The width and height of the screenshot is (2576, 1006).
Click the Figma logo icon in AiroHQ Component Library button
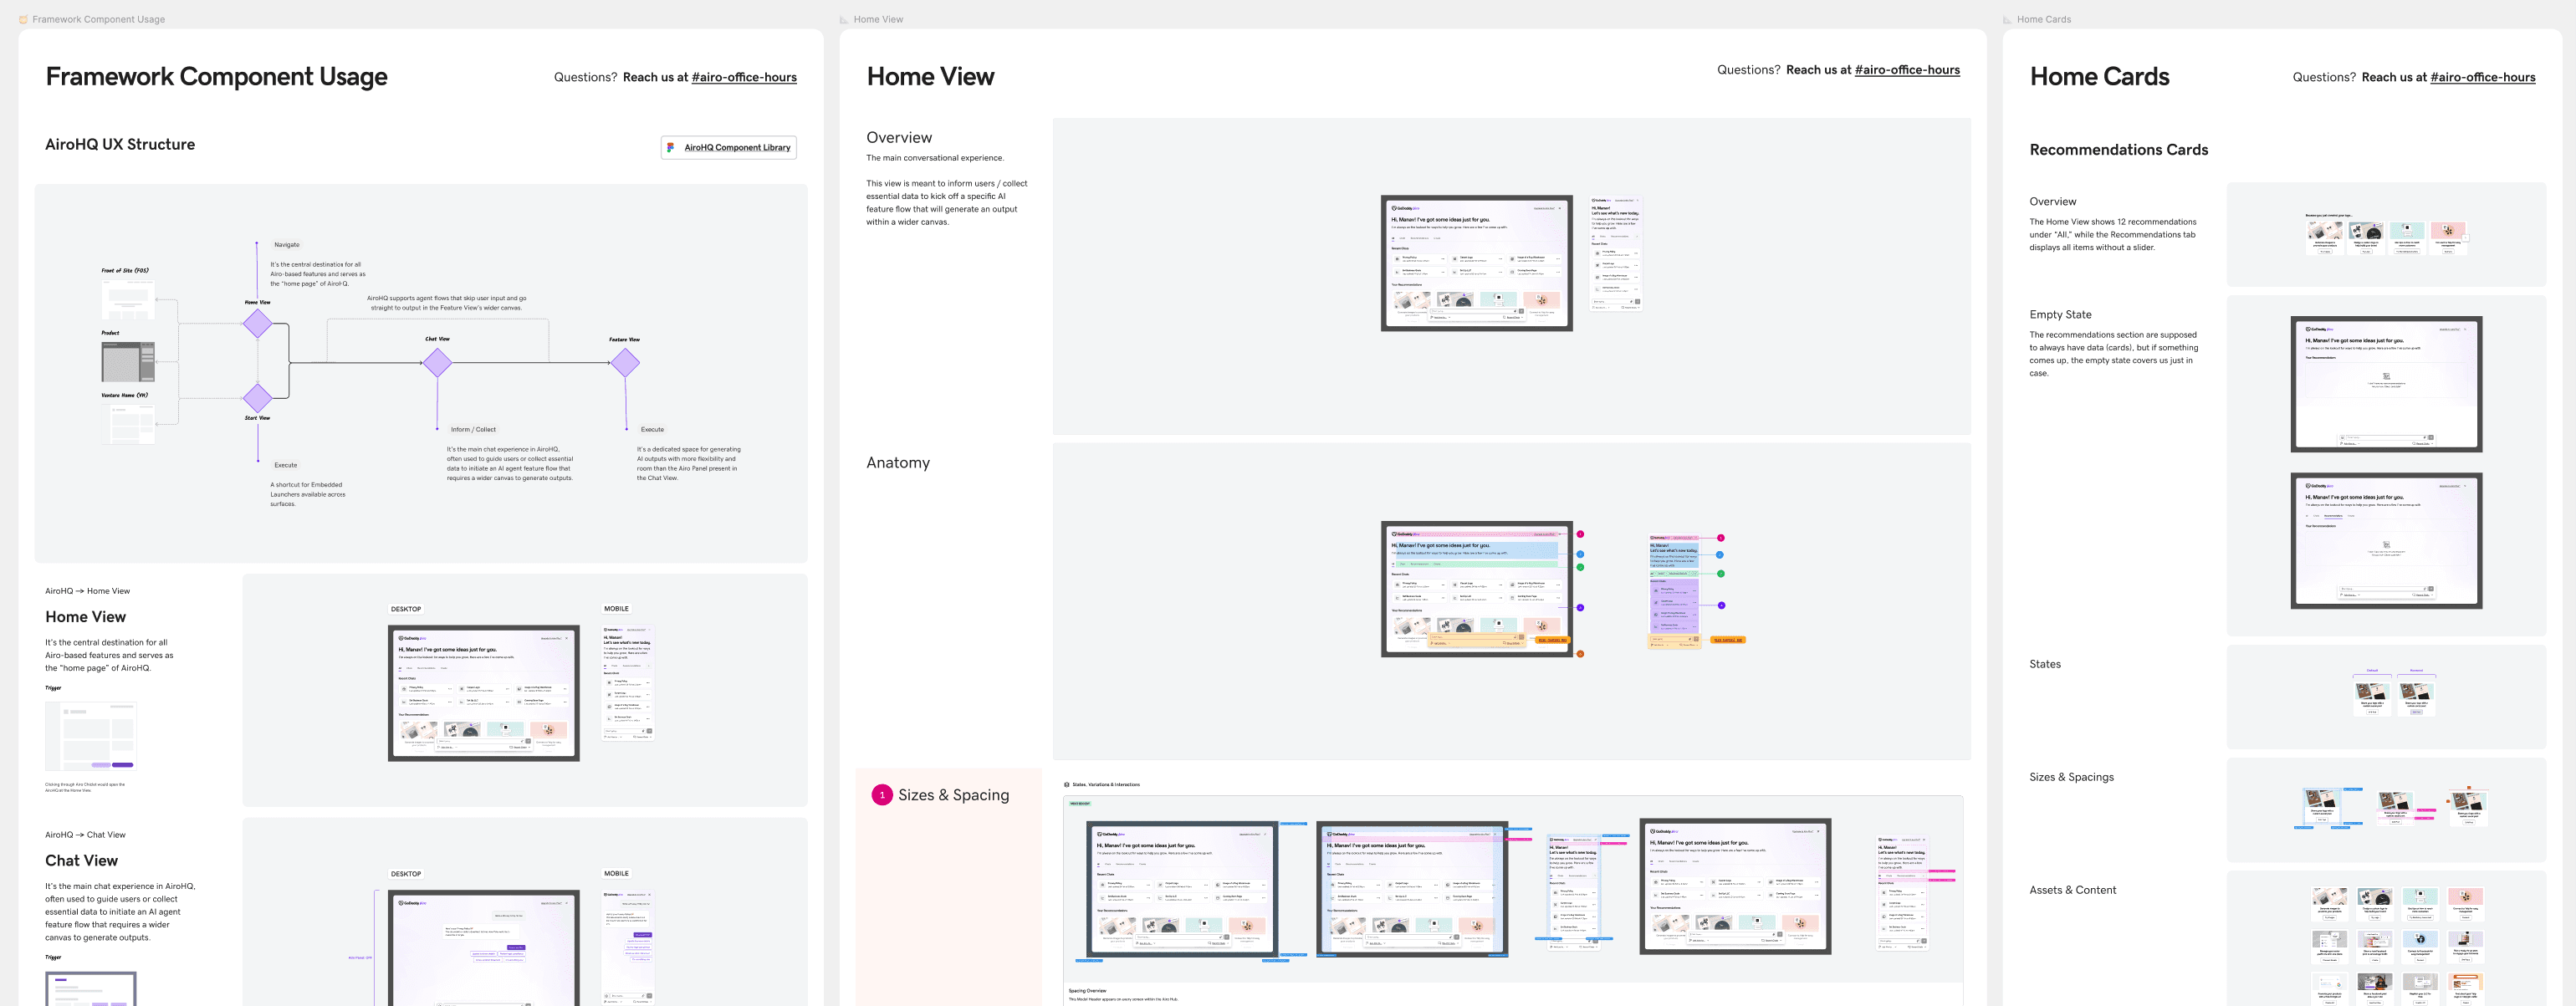click(x=670, y=147)
